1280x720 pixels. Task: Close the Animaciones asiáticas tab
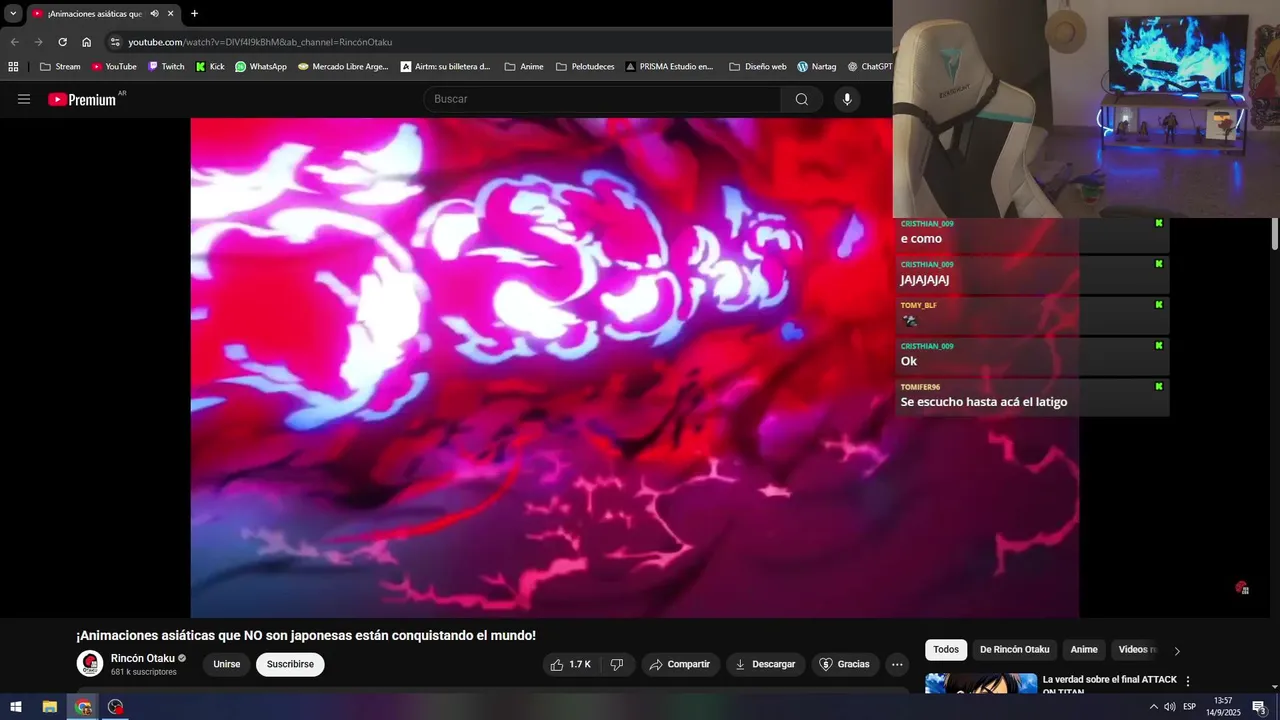click(x=171, y=14)
